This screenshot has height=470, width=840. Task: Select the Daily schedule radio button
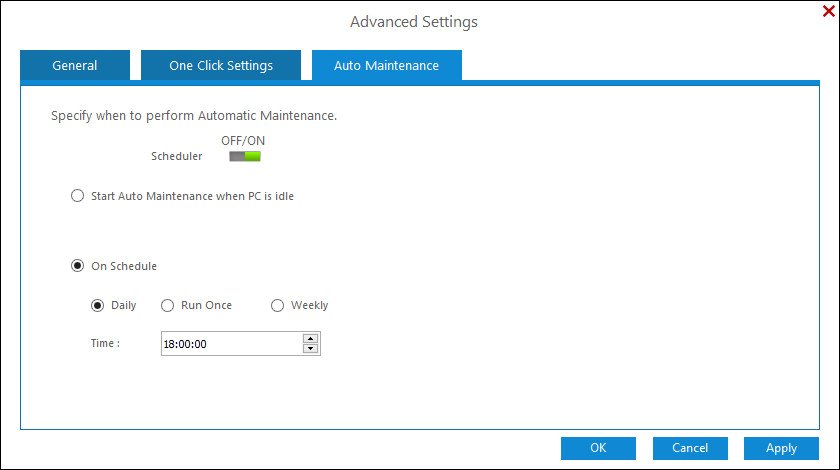98,305
